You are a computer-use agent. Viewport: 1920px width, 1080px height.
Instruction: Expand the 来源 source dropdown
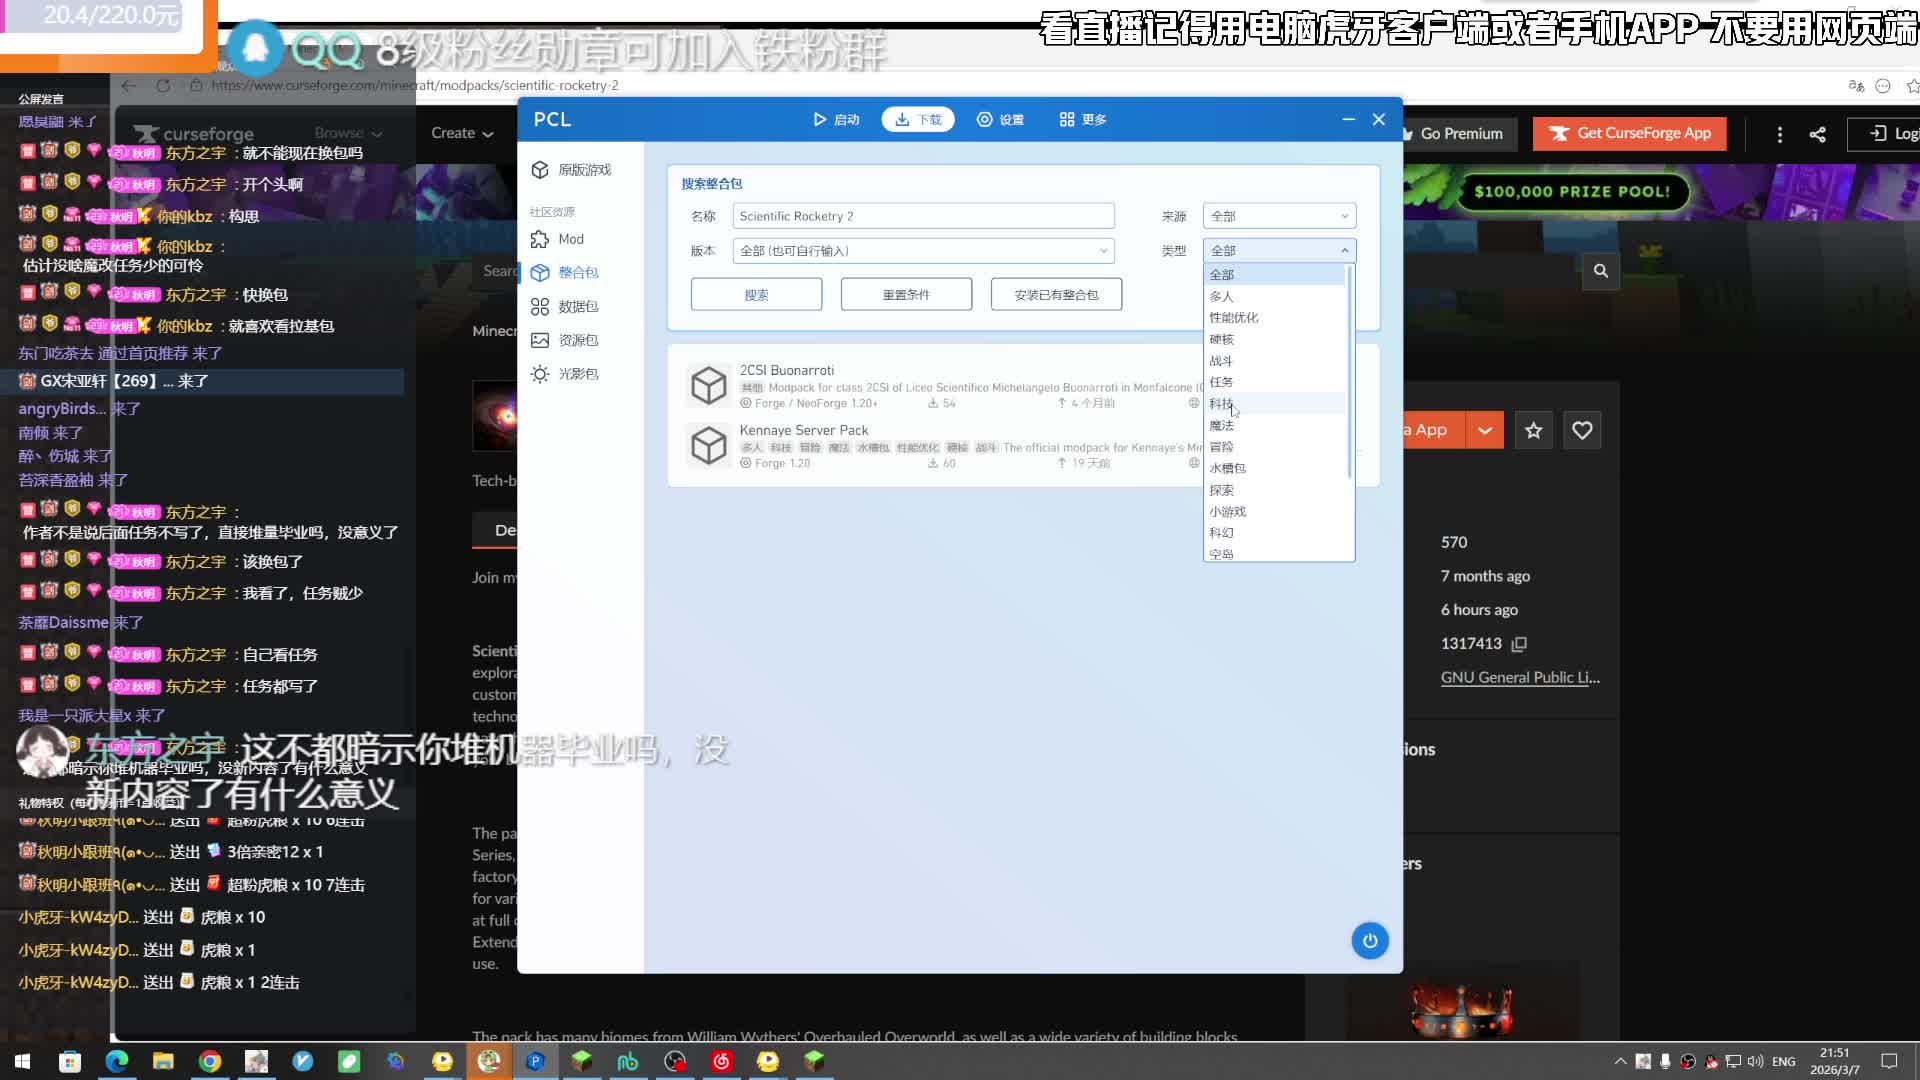(x=1278, y=216)
